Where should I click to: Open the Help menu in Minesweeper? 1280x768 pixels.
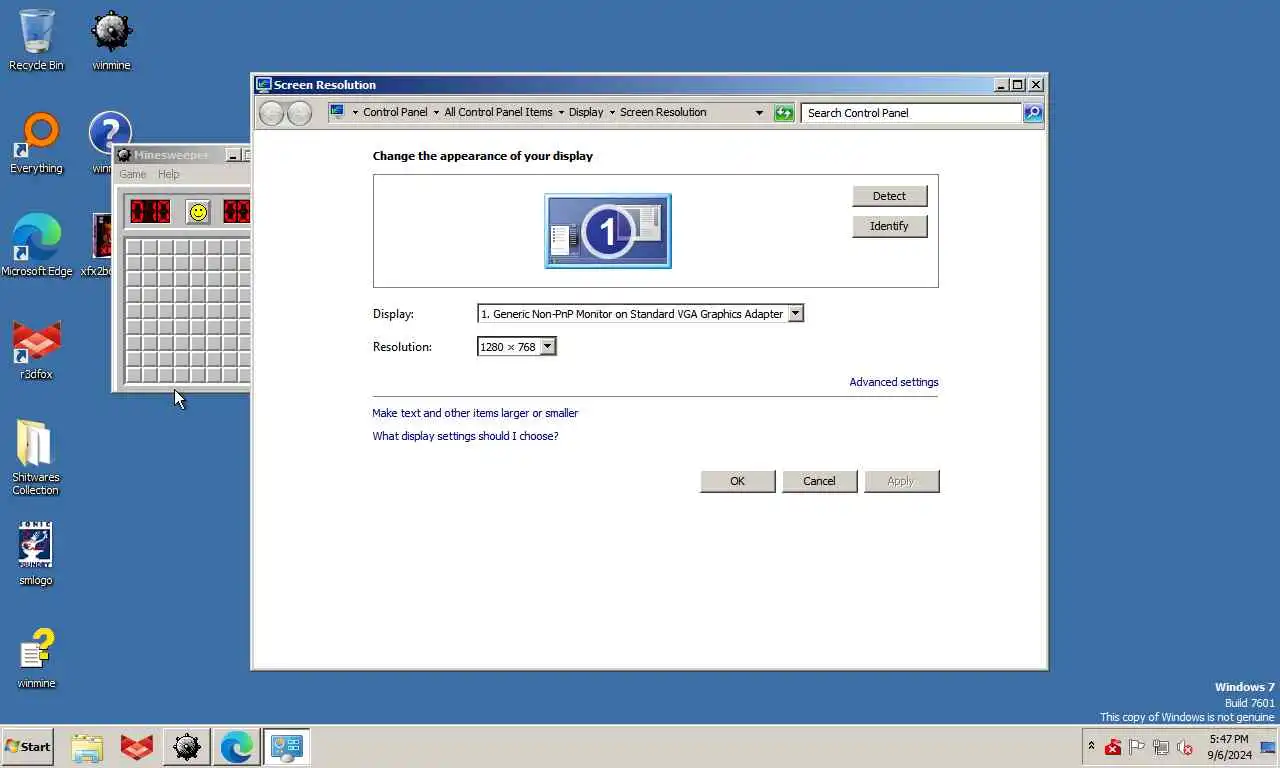coord(169,175)
